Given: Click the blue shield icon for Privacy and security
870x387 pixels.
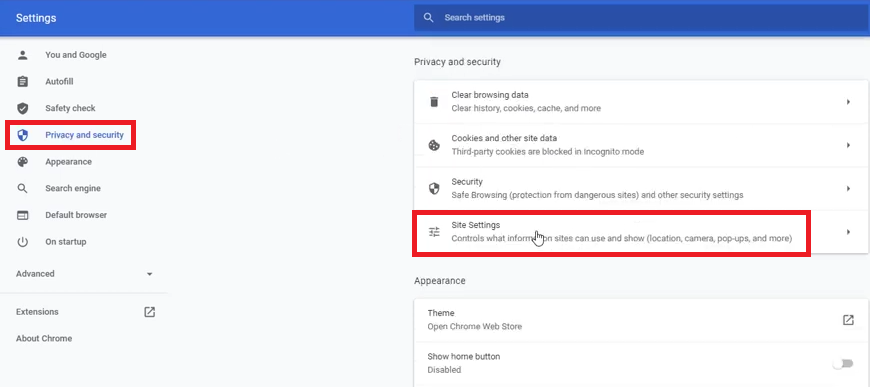Looking at the screenshot, I should pos(22,135).
